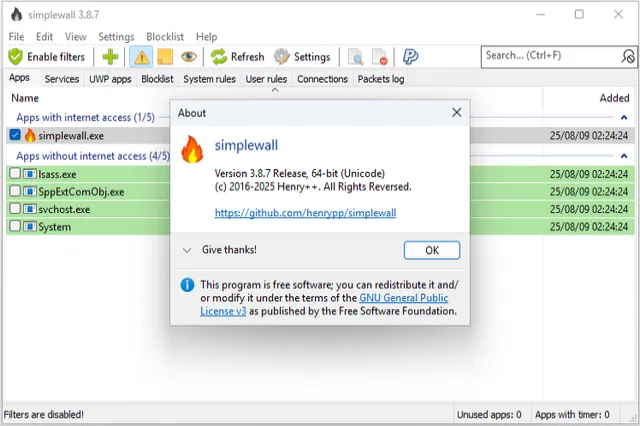
Task: Click the SppExtComObj.exe app icon
Action: tap(29, 192)
